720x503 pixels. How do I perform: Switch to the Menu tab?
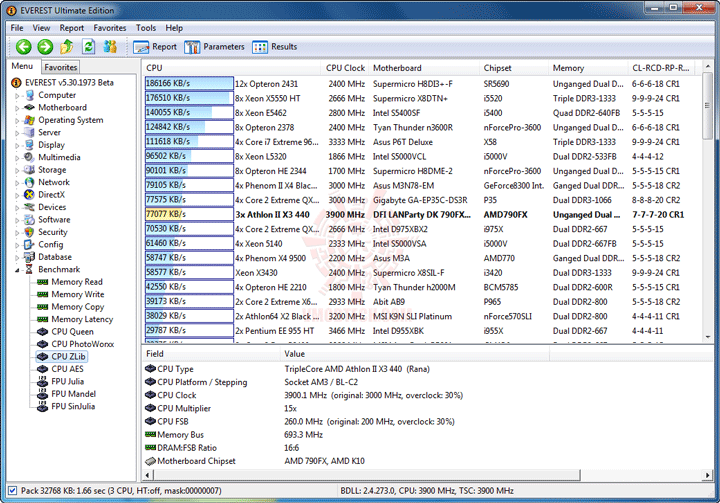(22, 66)
